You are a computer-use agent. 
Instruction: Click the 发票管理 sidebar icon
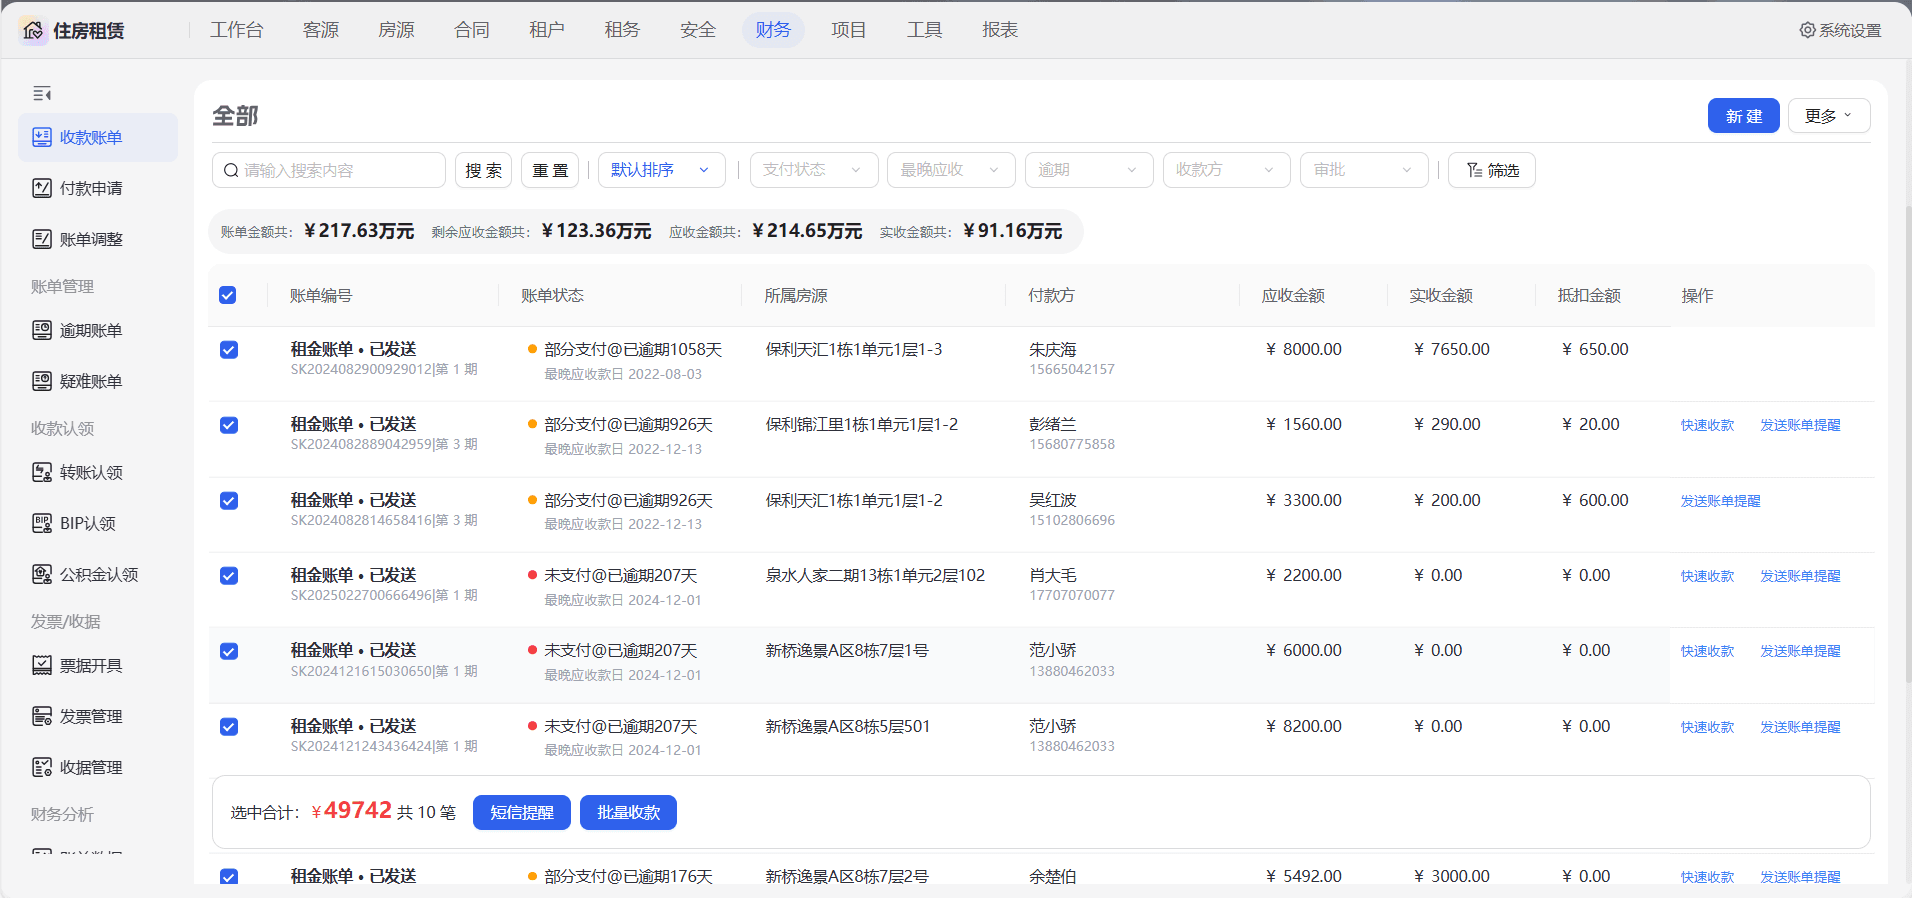click(x=42, y=716)
